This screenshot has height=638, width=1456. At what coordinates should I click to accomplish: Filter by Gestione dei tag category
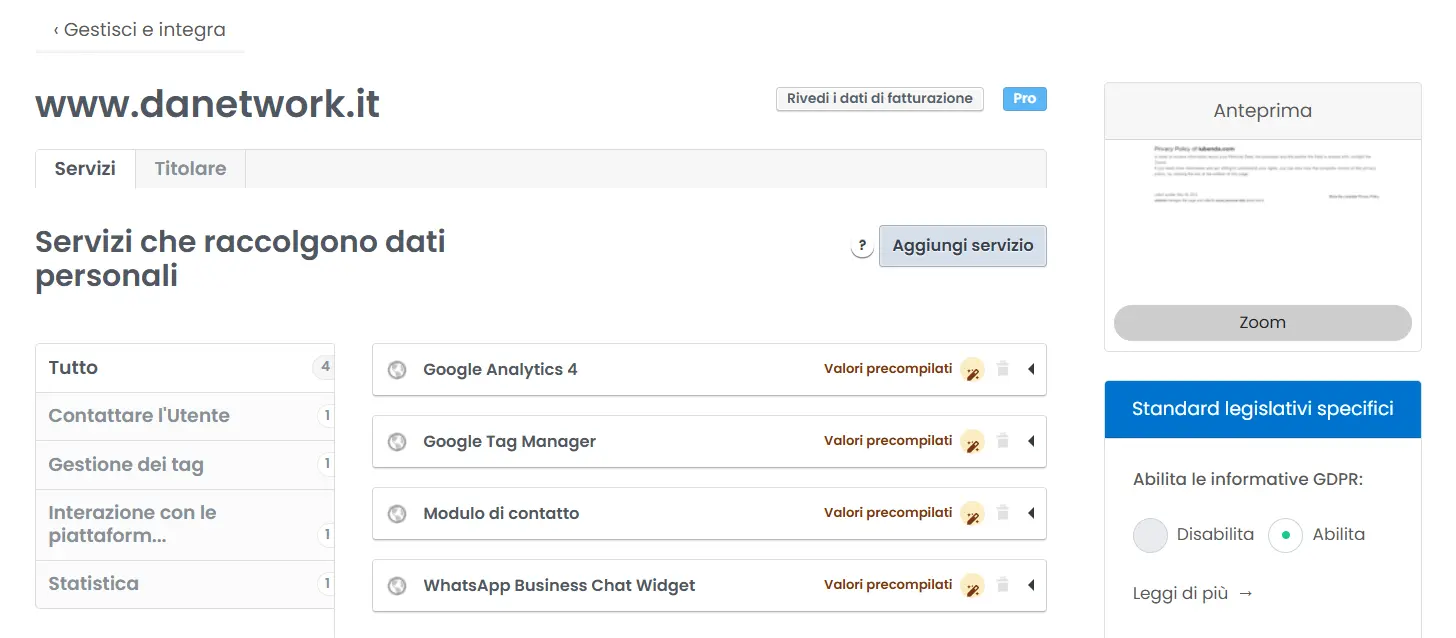coord(185,465)
